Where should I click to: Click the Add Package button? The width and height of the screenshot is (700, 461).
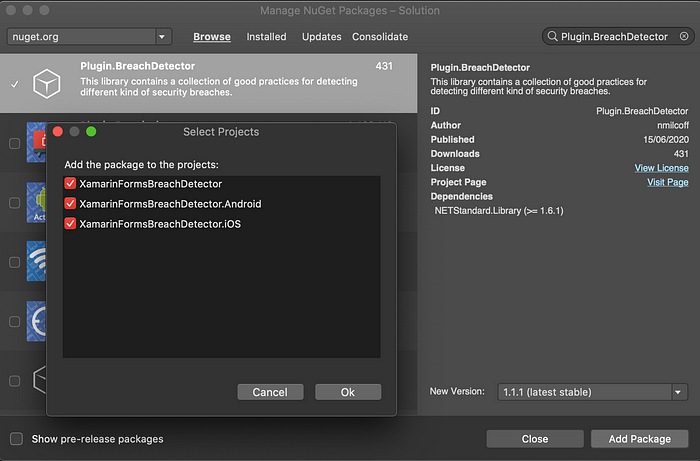tap(639, 439)
